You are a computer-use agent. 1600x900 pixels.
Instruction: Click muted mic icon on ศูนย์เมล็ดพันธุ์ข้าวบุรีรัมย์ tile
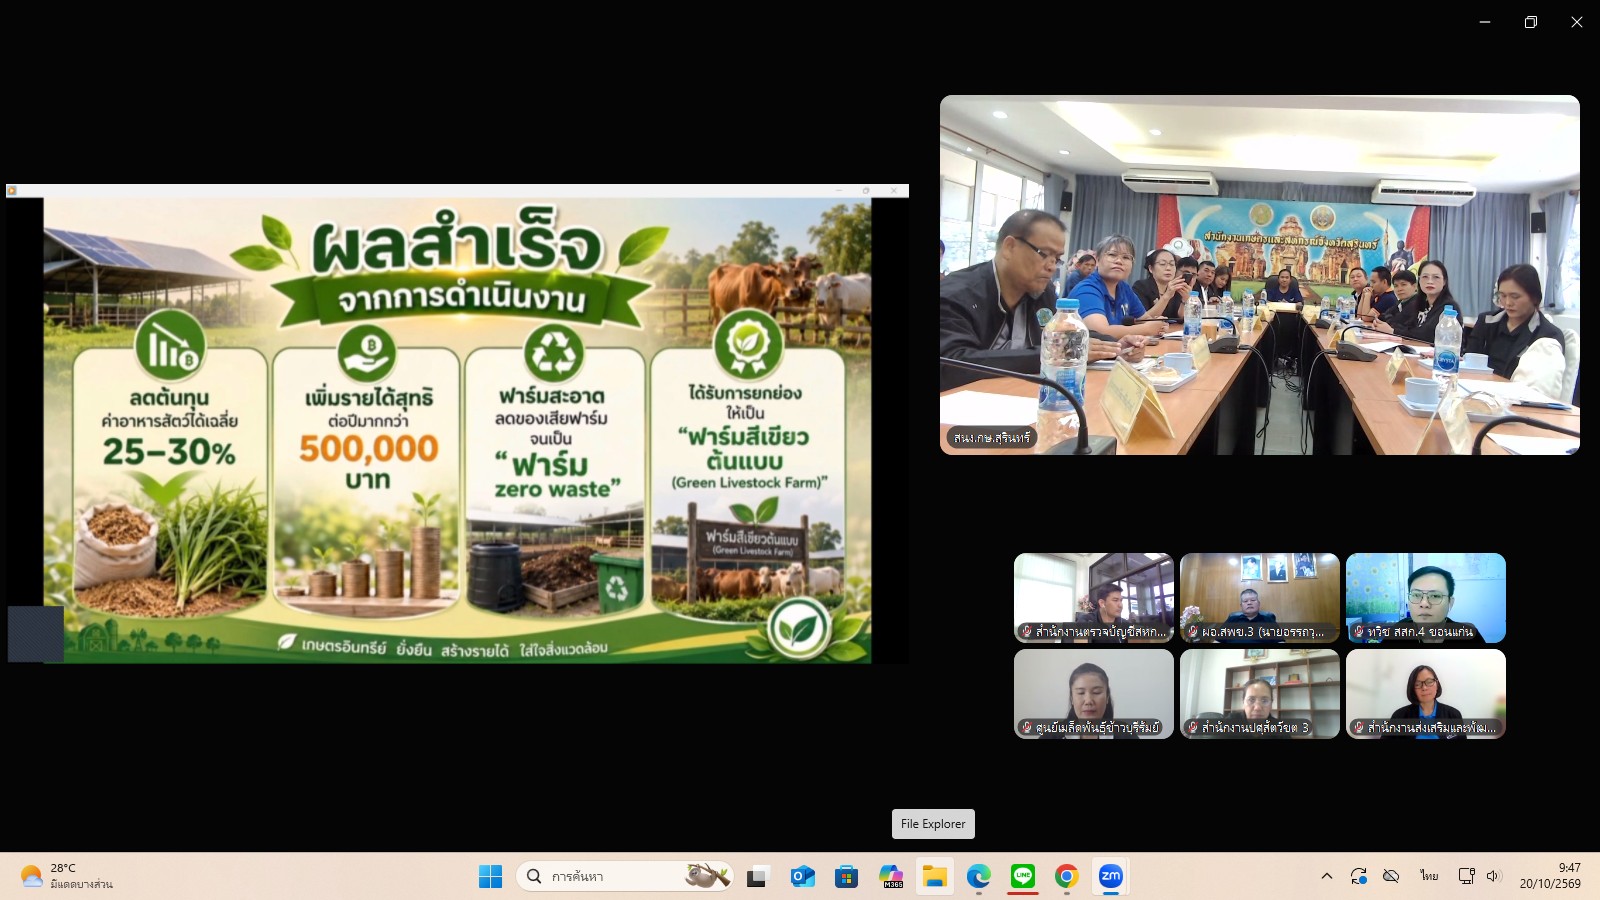(x=1026, y=727)
